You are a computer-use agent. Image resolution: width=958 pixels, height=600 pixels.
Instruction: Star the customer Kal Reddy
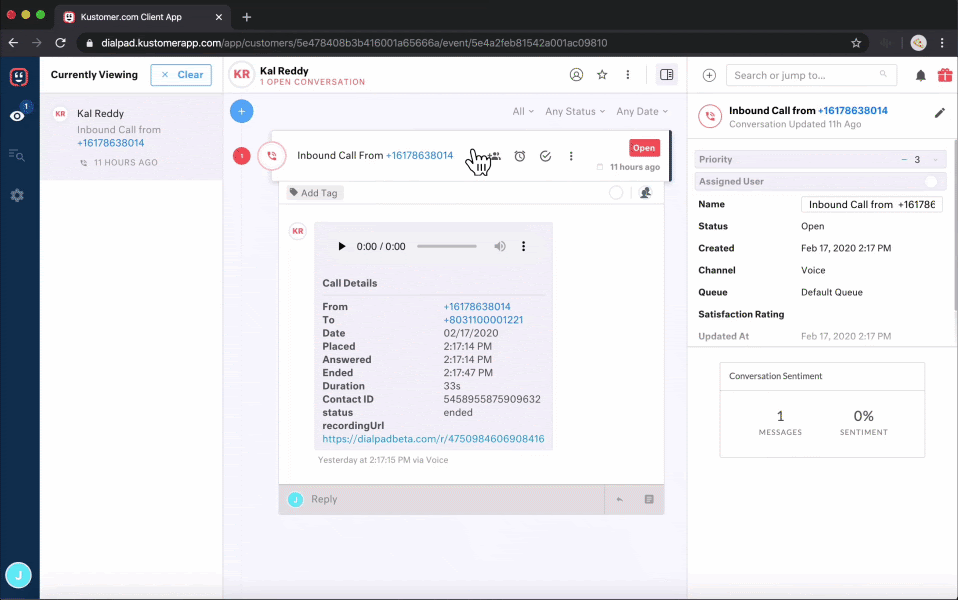(x=602, y=75)
